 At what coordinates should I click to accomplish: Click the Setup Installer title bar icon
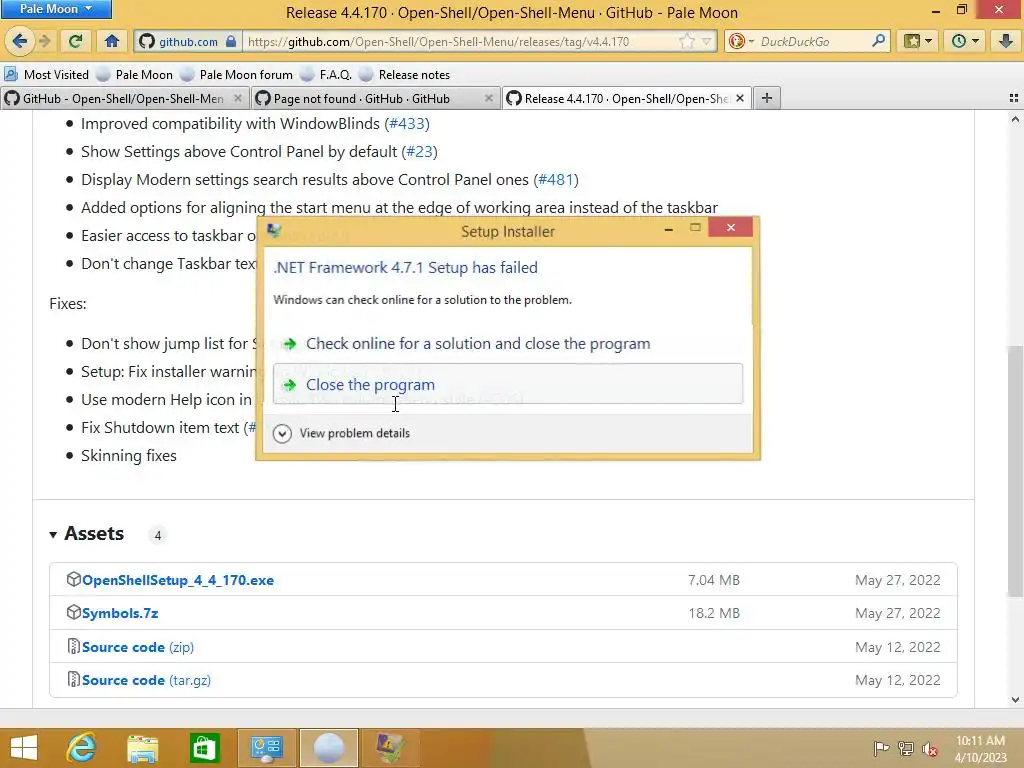coord(274,231)
